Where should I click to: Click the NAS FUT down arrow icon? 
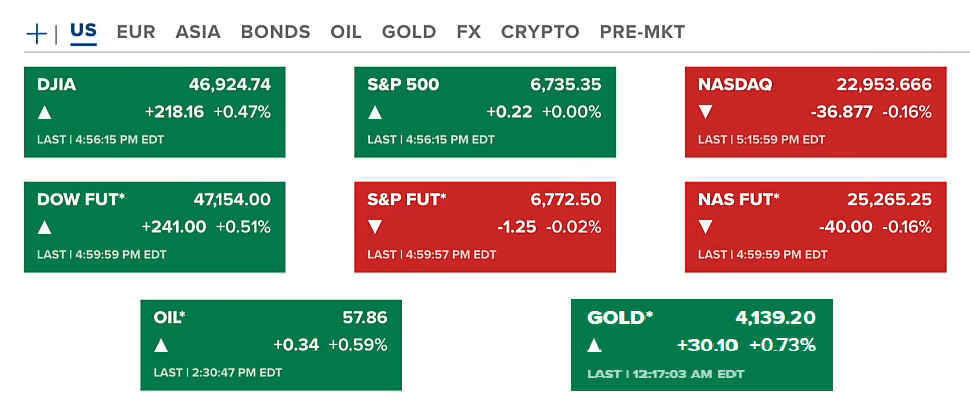point(705,227)
